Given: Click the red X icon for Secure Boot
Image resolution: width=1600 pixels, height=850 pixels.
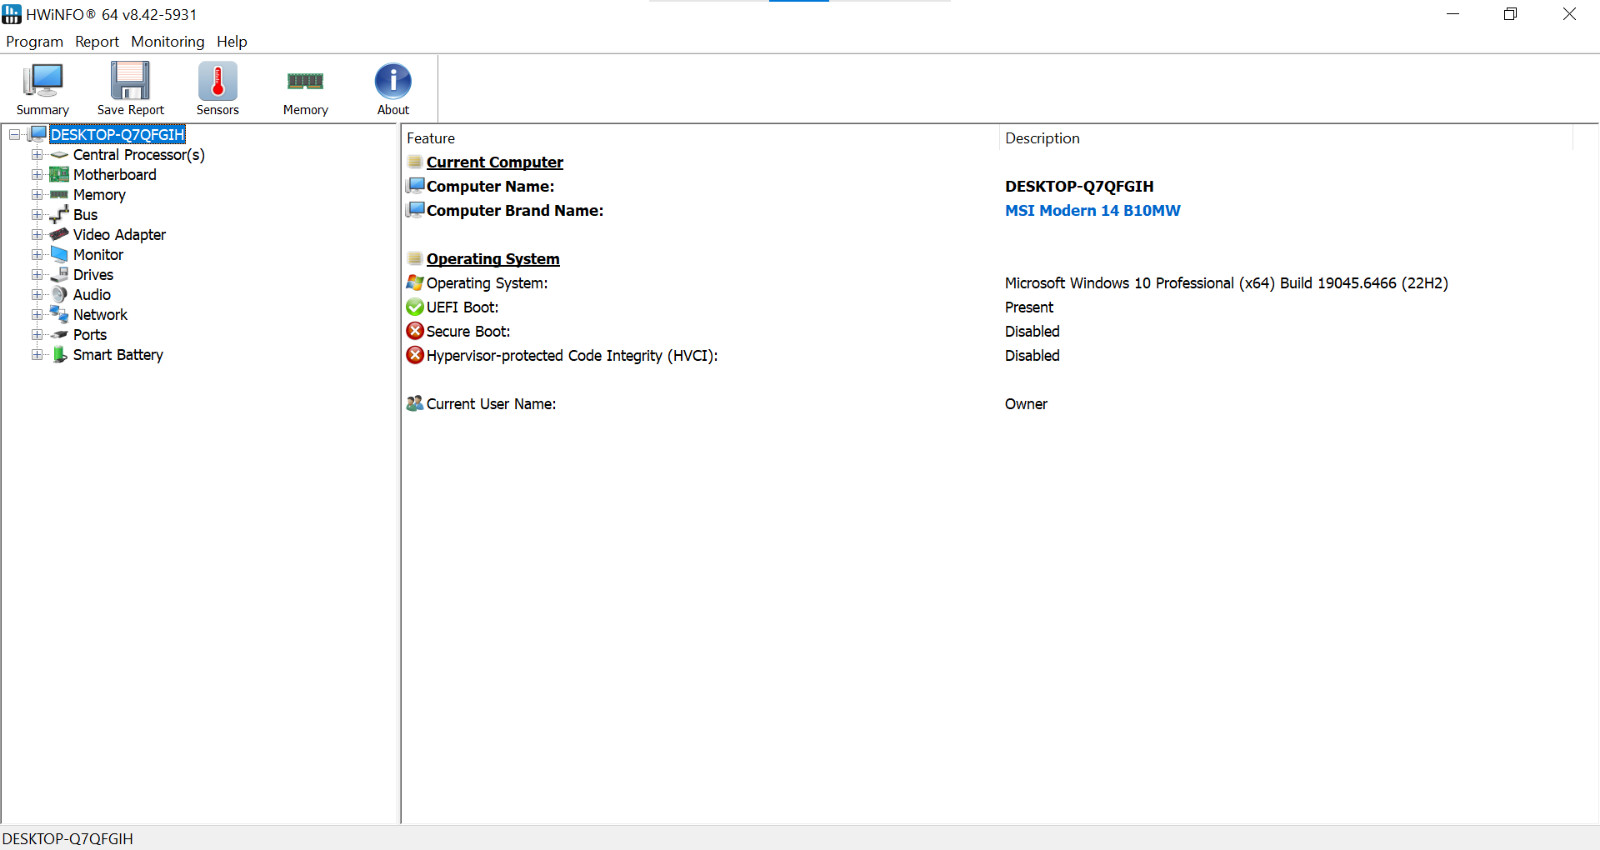Looking at the screenshot, I should (x=415, y=331).
